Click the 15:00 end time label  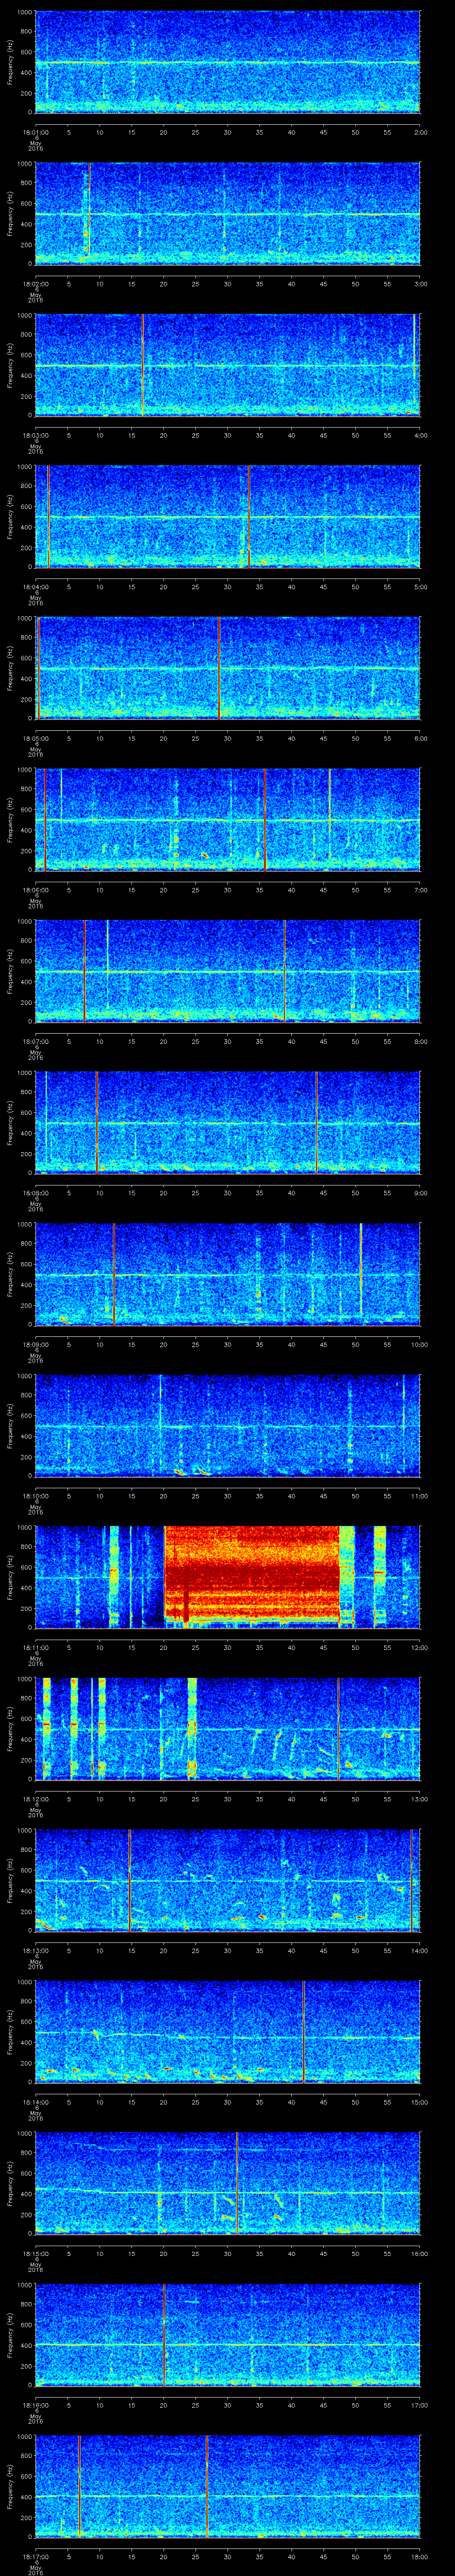[x=419, y=2102]
